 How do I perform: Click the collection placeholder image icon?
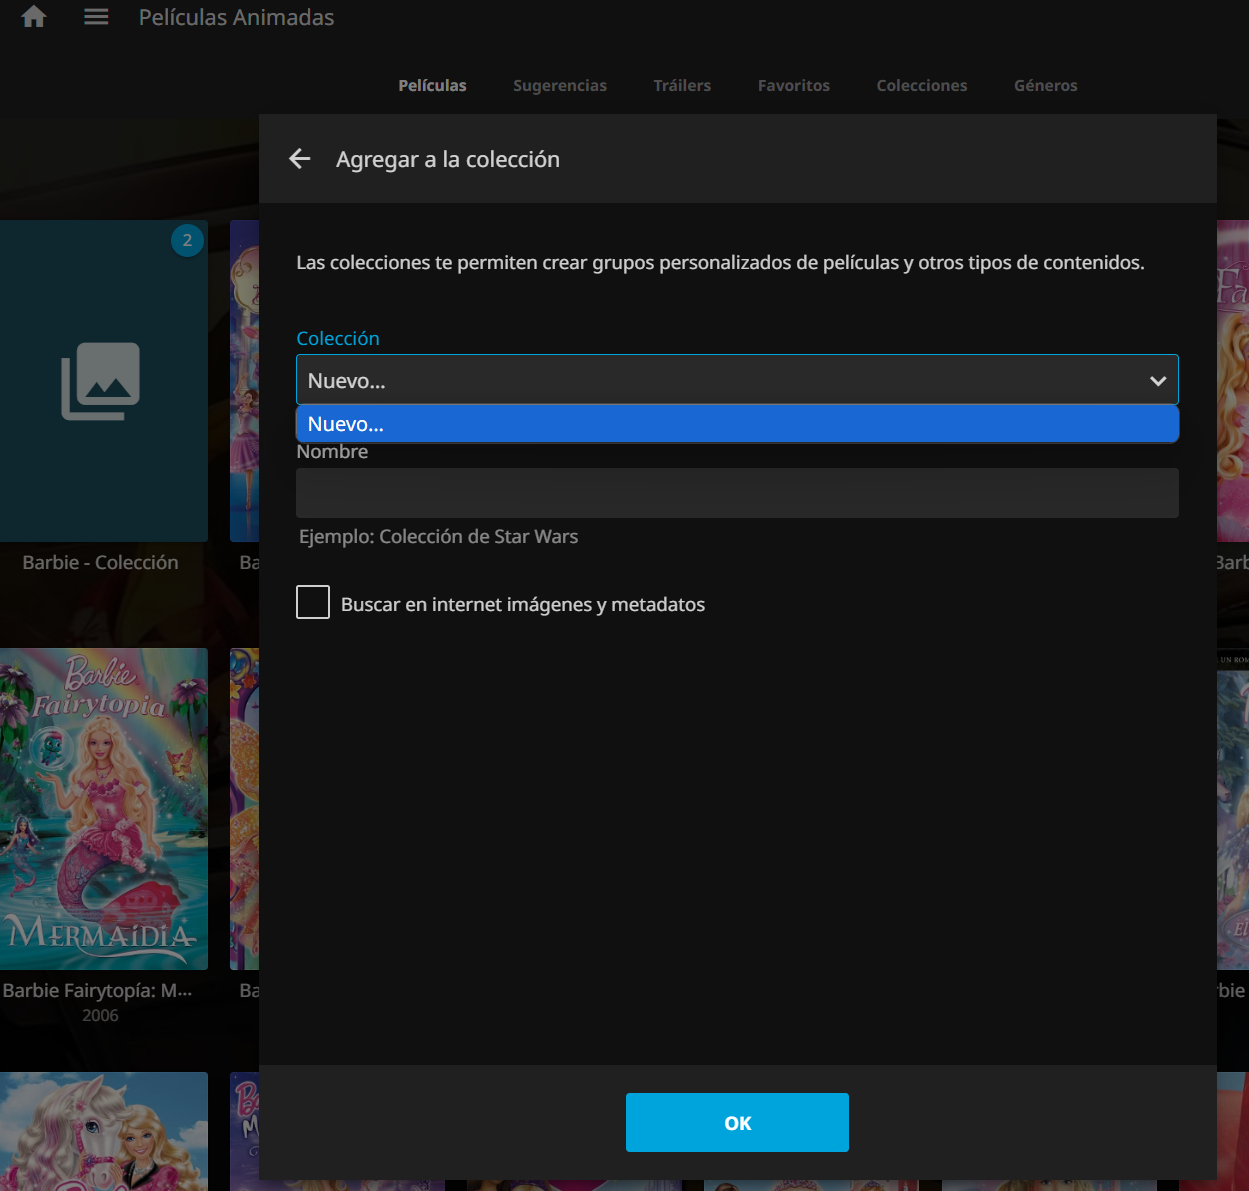(101, 381)
